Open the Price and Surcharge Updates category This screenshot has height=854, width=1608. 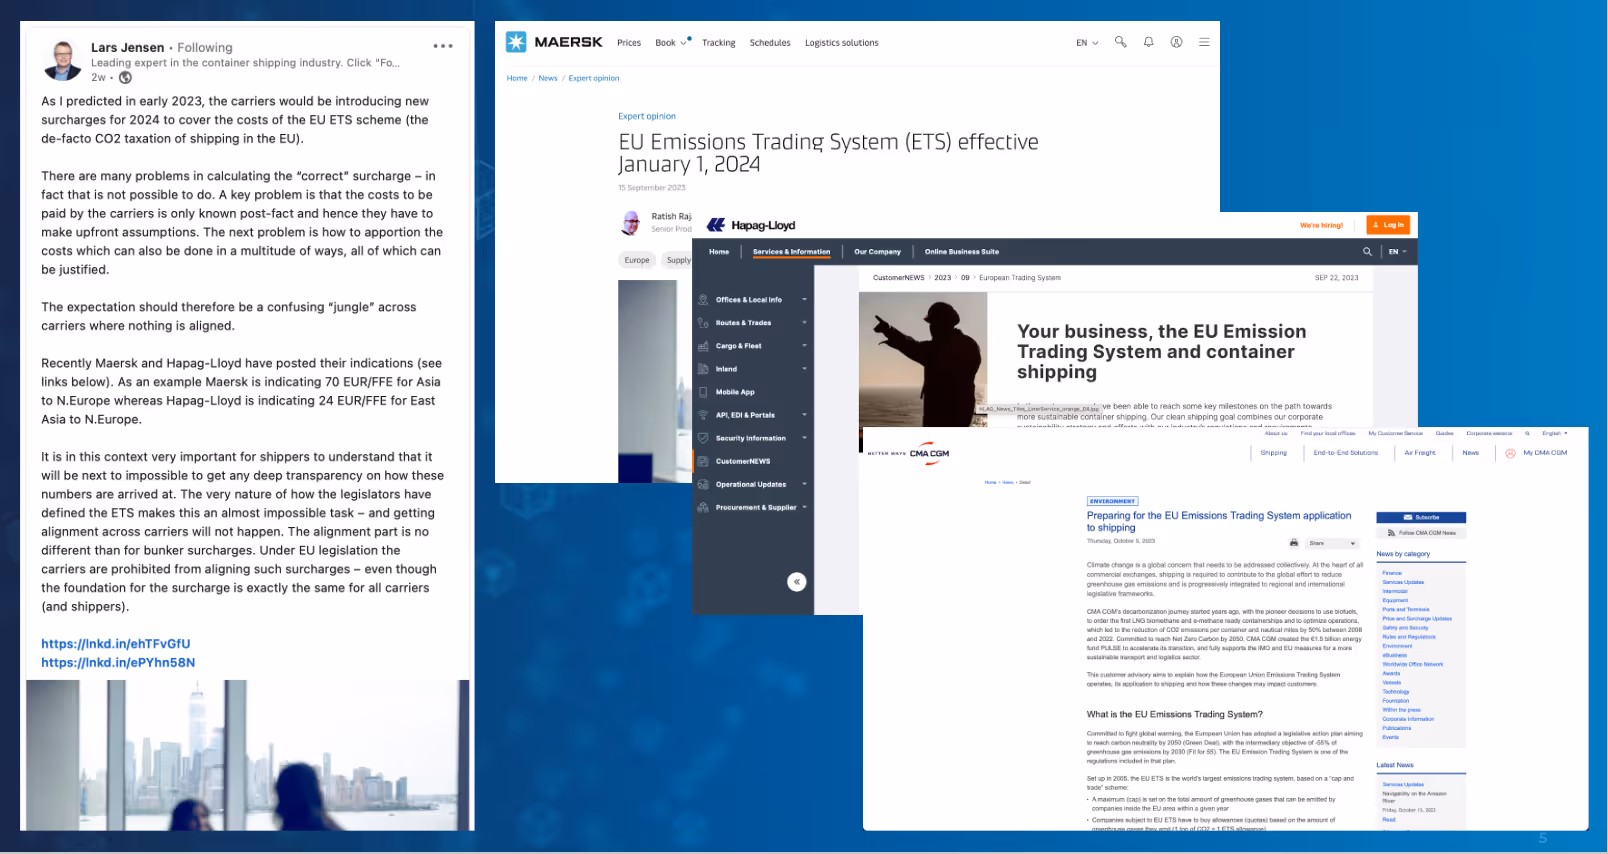click(x=1417, y=619)
